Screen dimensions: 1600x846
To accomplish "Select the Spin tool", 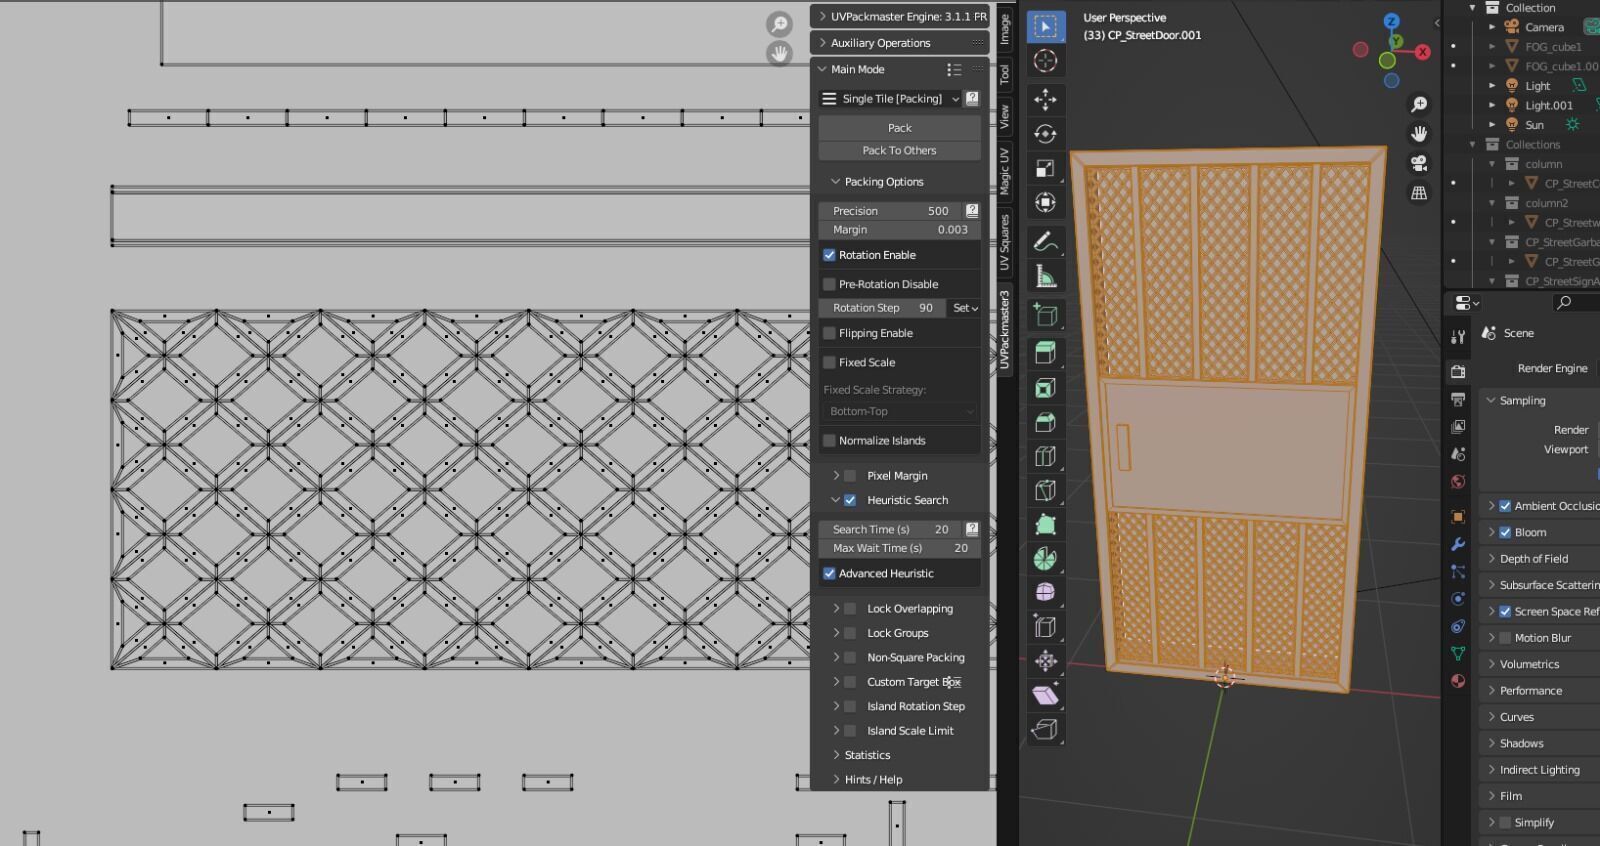I will [x=1045, y=559].
